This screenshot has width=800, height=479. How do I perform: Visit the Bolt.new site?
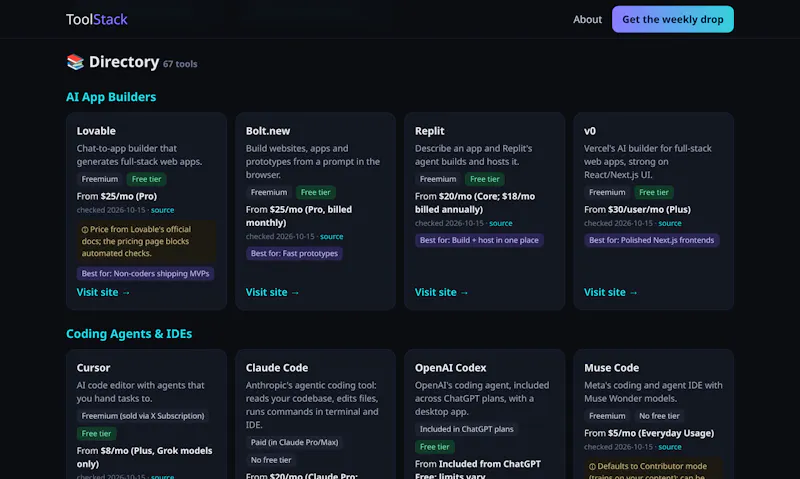(272, 292)
